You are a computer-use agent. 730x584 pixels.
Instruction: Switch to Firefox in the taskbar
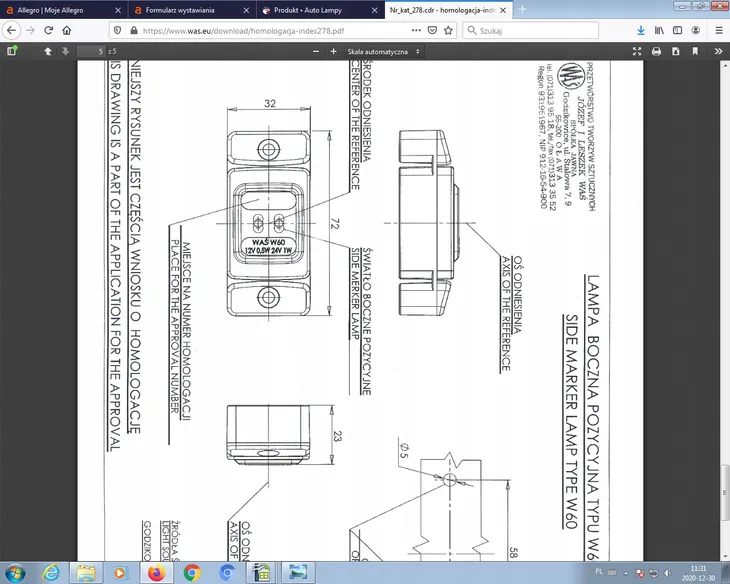(157, 572)
